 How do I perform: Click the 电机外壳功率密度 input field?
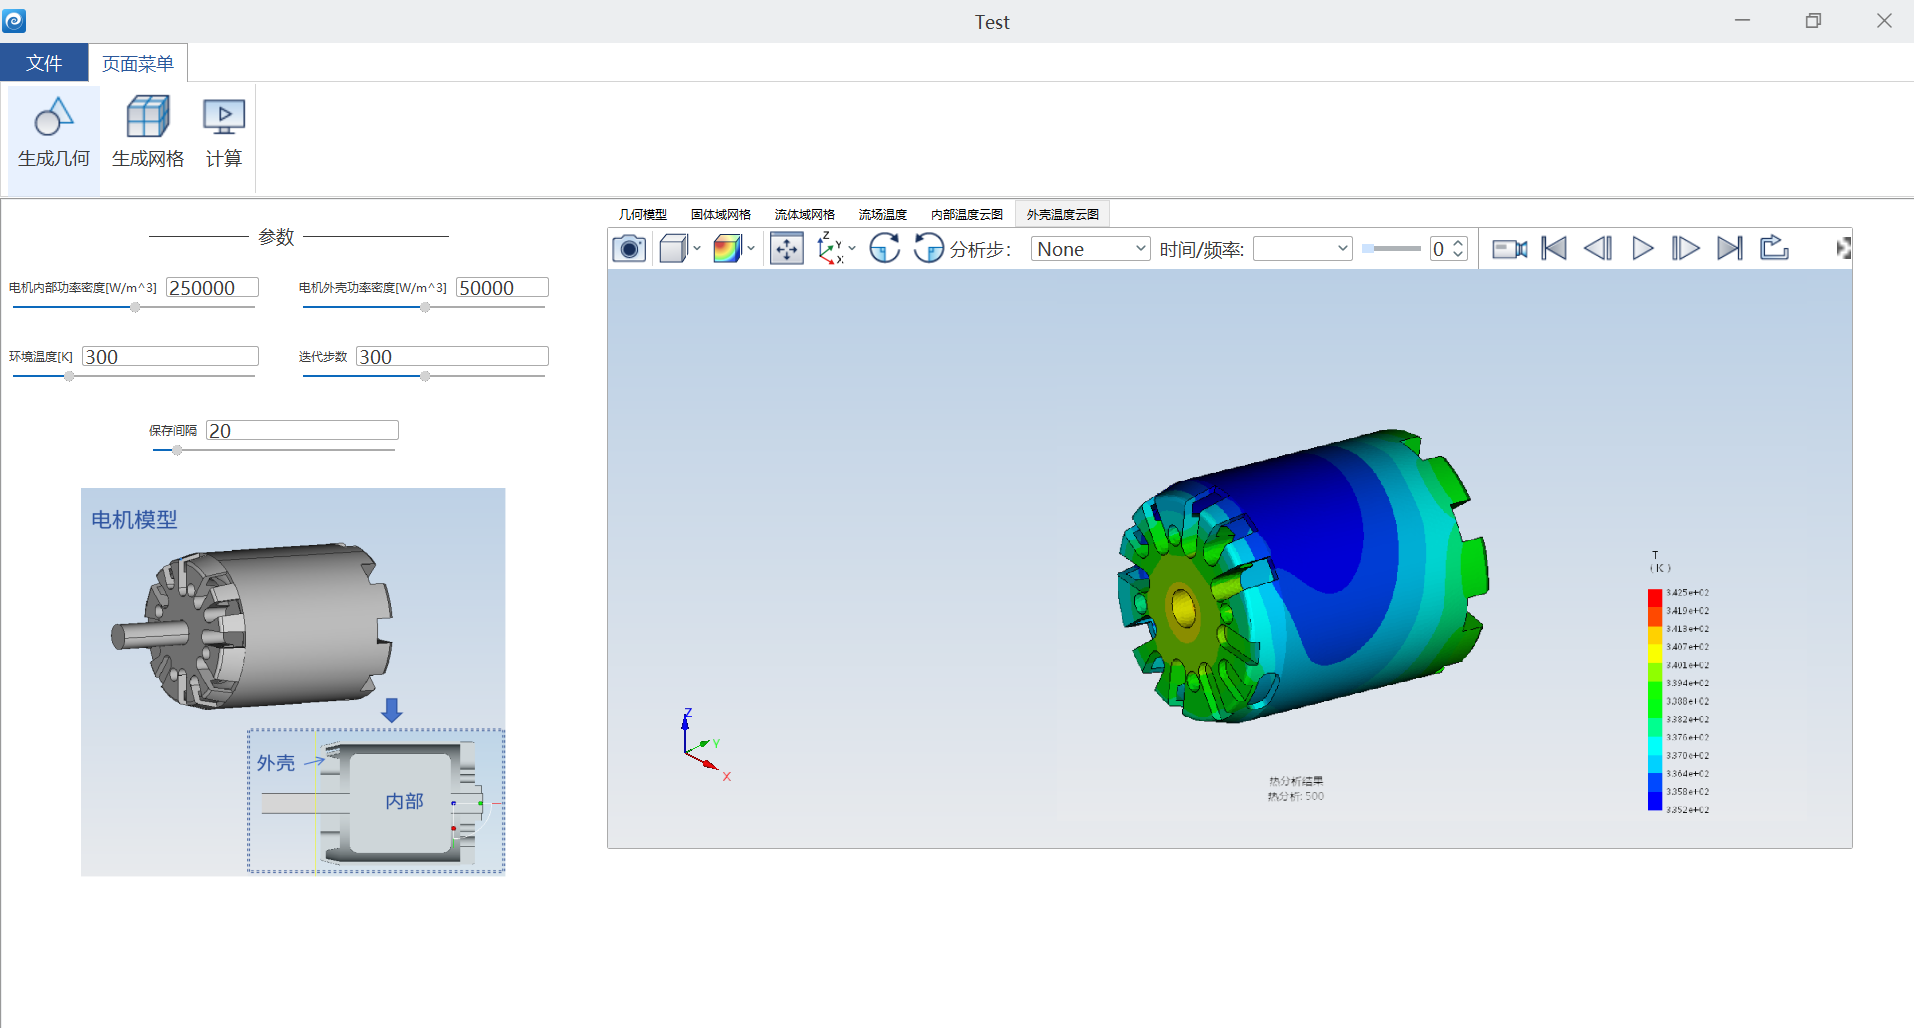click(502, 287)
